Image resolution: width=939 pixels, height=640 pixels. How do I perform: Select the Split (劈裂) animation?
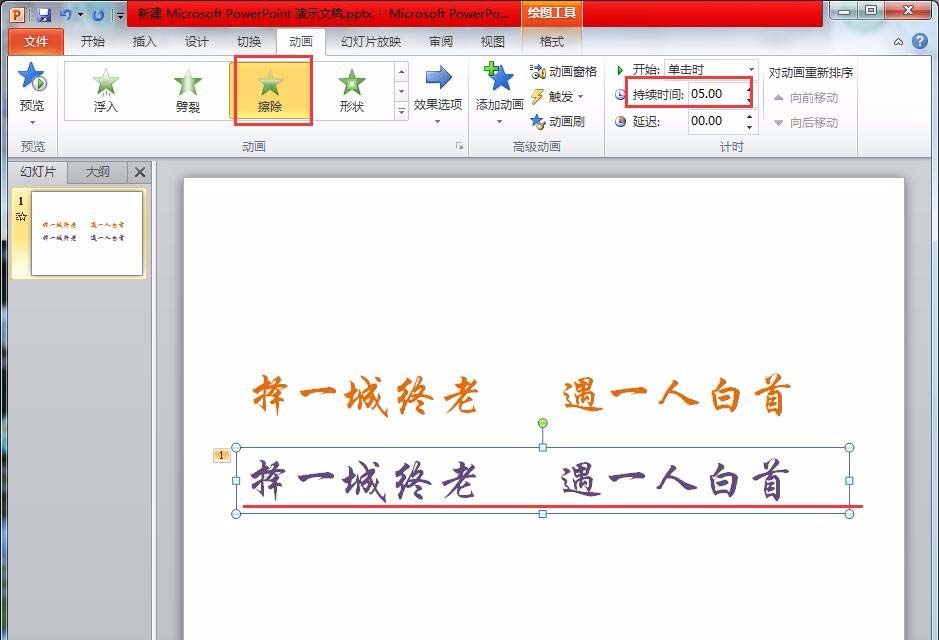click(x=187, y=90)
